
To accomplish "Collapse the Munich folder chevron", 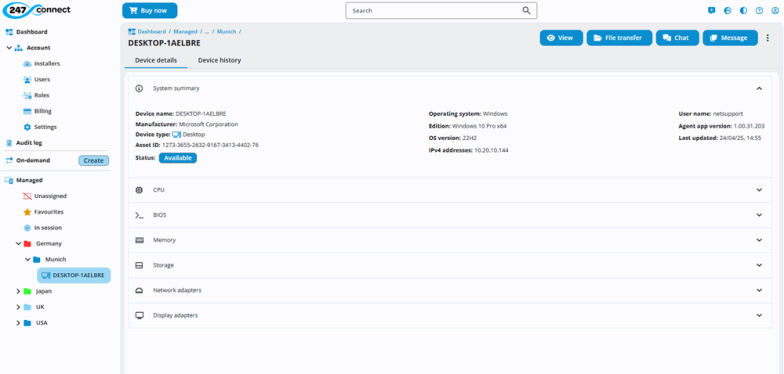I will 28,260.
